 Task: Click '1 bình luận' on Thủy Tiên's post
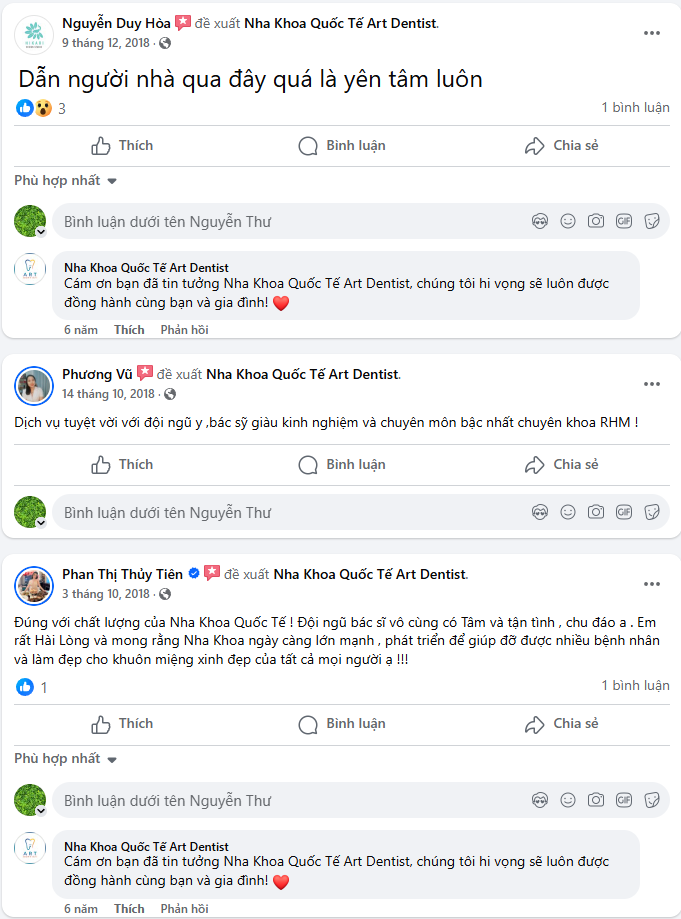(x=635, y=686)
